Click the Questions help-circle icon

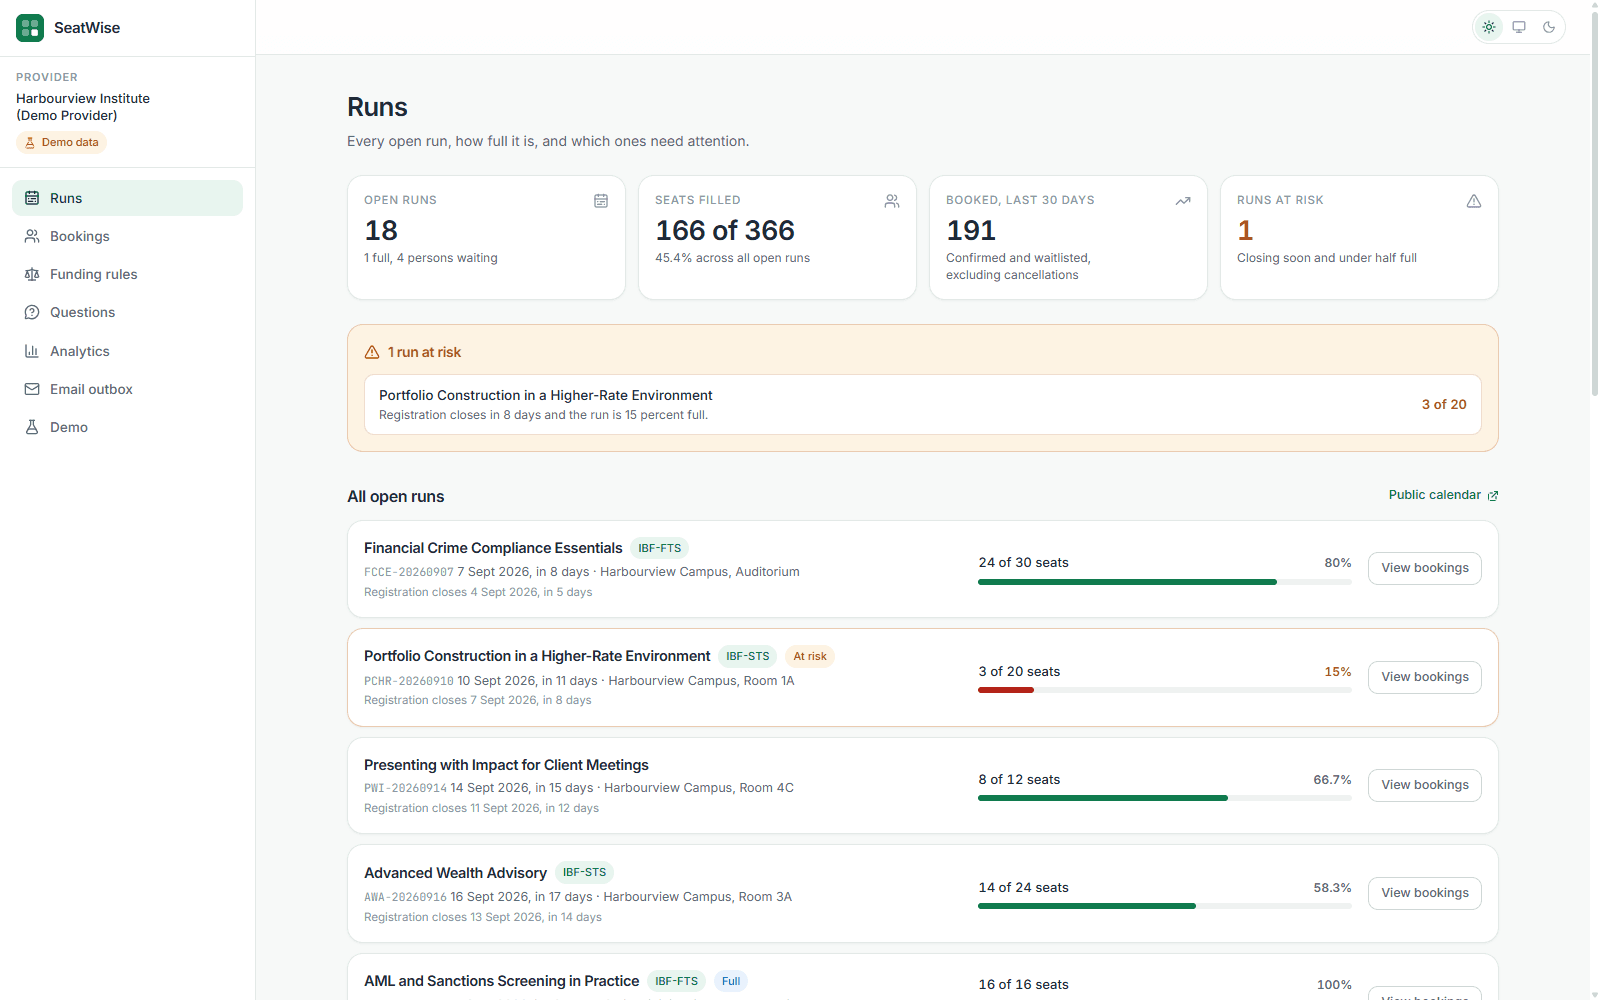pyautogui.click(x=32, y=312)
